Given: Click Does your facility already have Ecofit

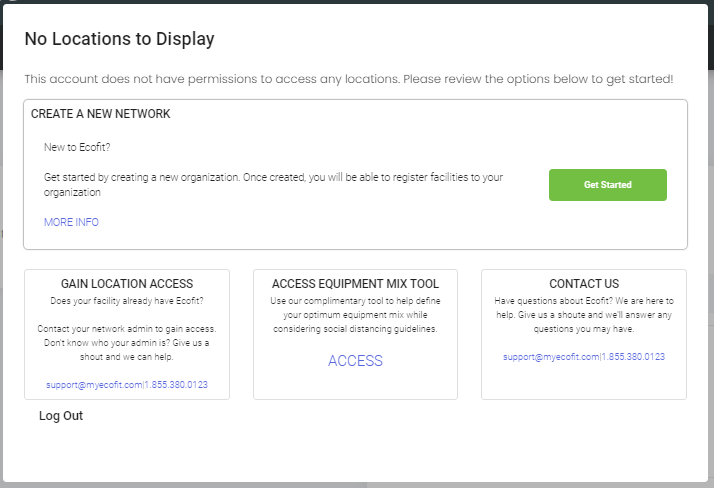Looking at the screenshot, I should click(x=127, y=301).
